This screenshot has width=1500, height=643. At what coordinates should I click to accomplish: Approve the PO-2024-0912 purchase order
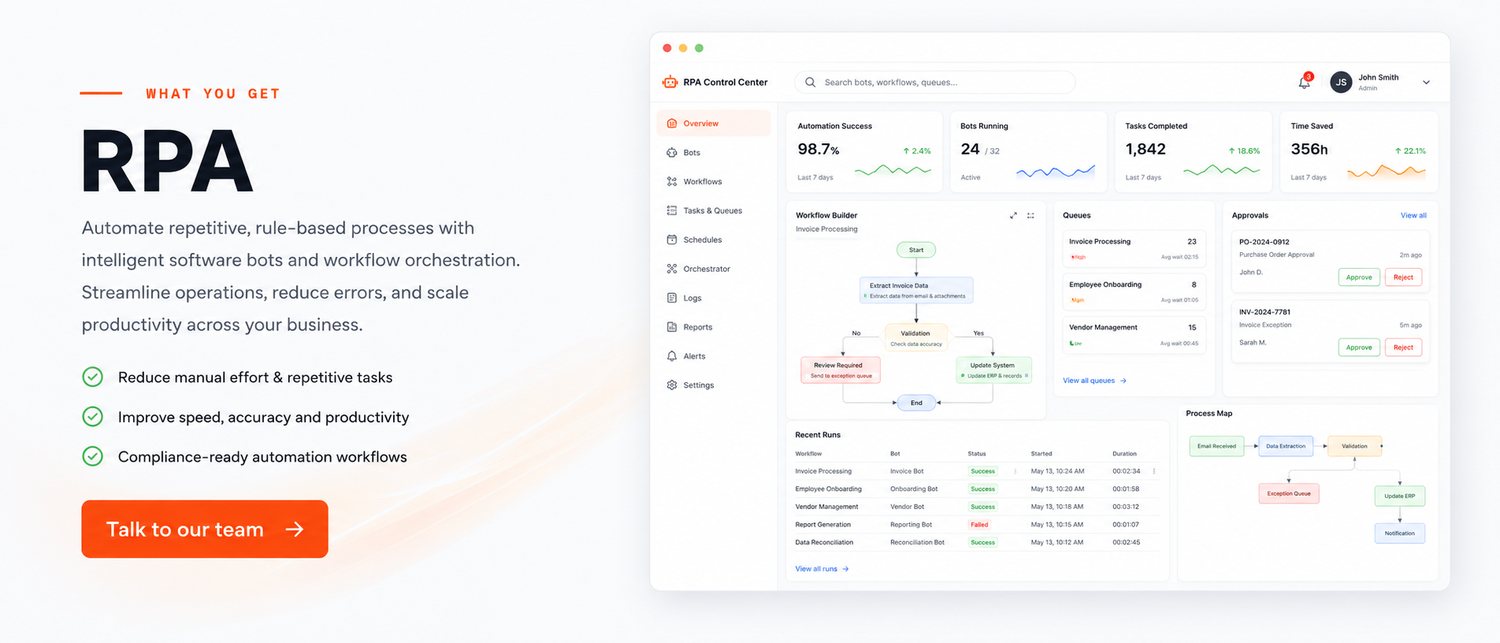click(x=1359, y=277)
